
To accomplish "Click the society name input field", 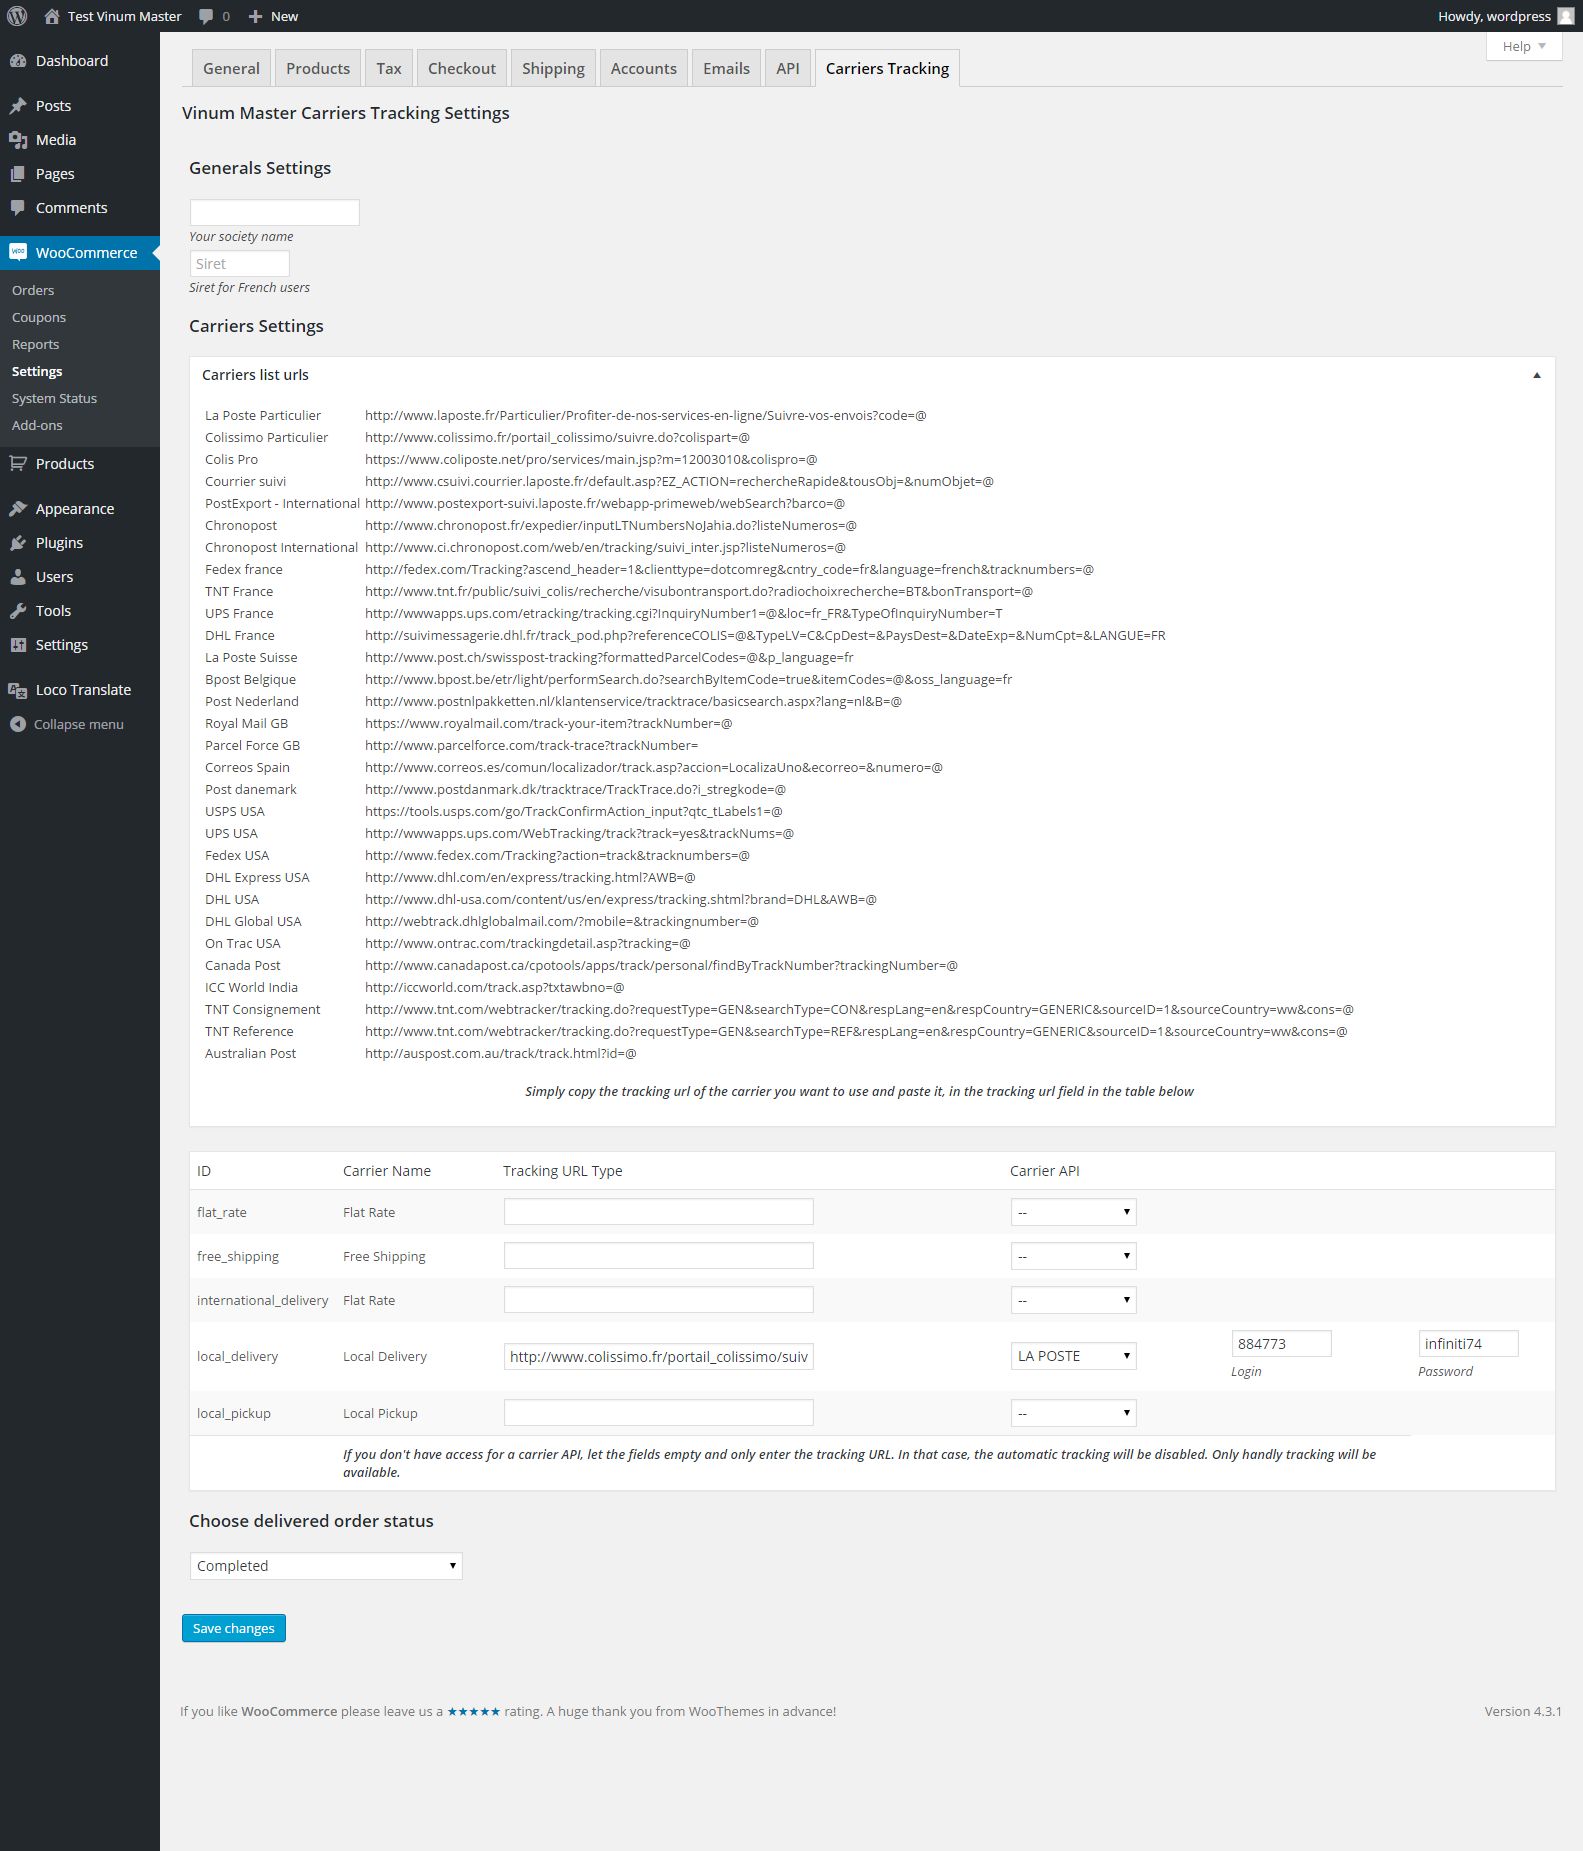I will click(275, 212).
